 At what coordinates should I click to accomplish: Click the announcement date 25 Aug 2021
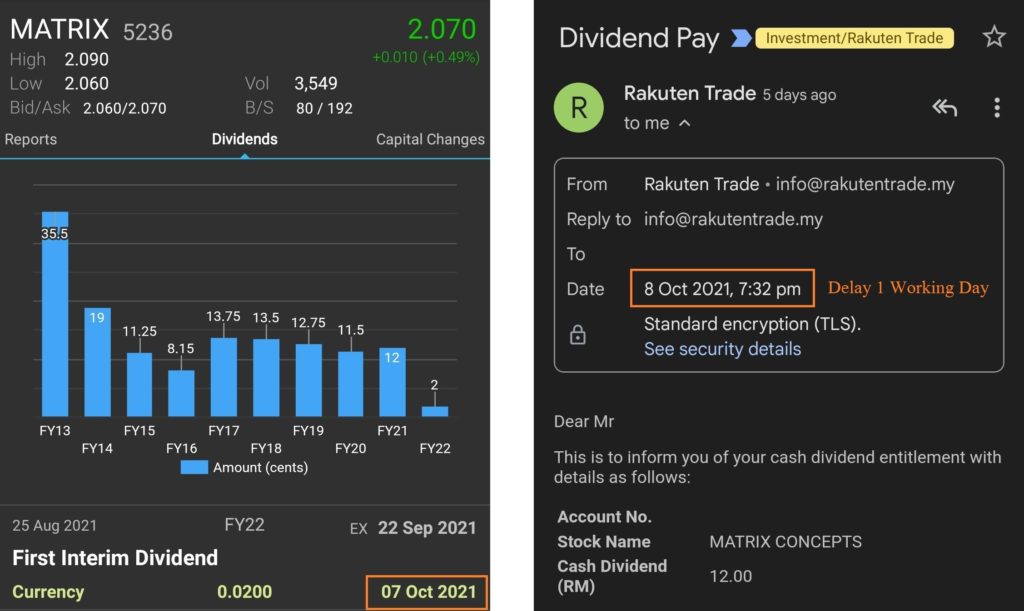(54, 525)
